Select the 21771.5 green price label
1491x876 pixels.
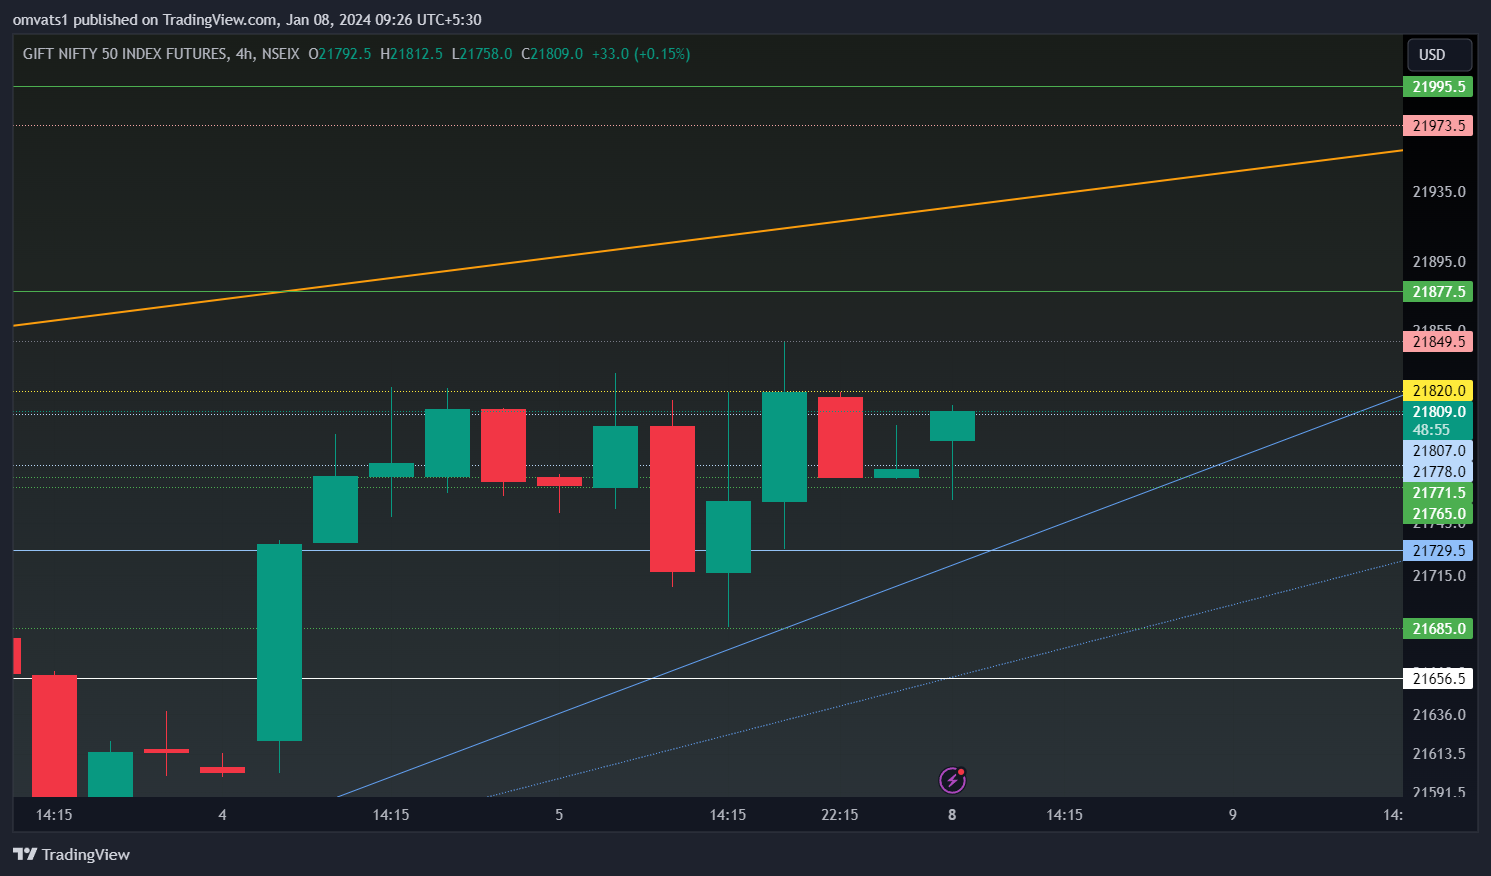pyautogui.click(x=1438, y=493)
